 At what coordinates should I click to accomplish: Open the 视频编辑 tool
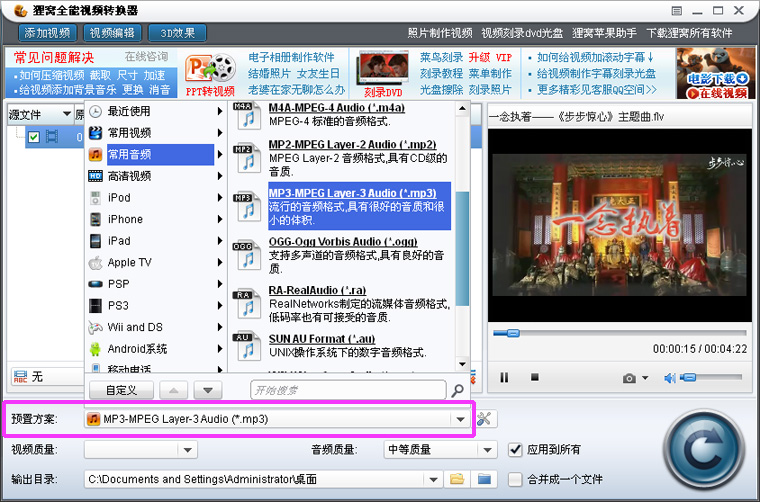(112, 33)
